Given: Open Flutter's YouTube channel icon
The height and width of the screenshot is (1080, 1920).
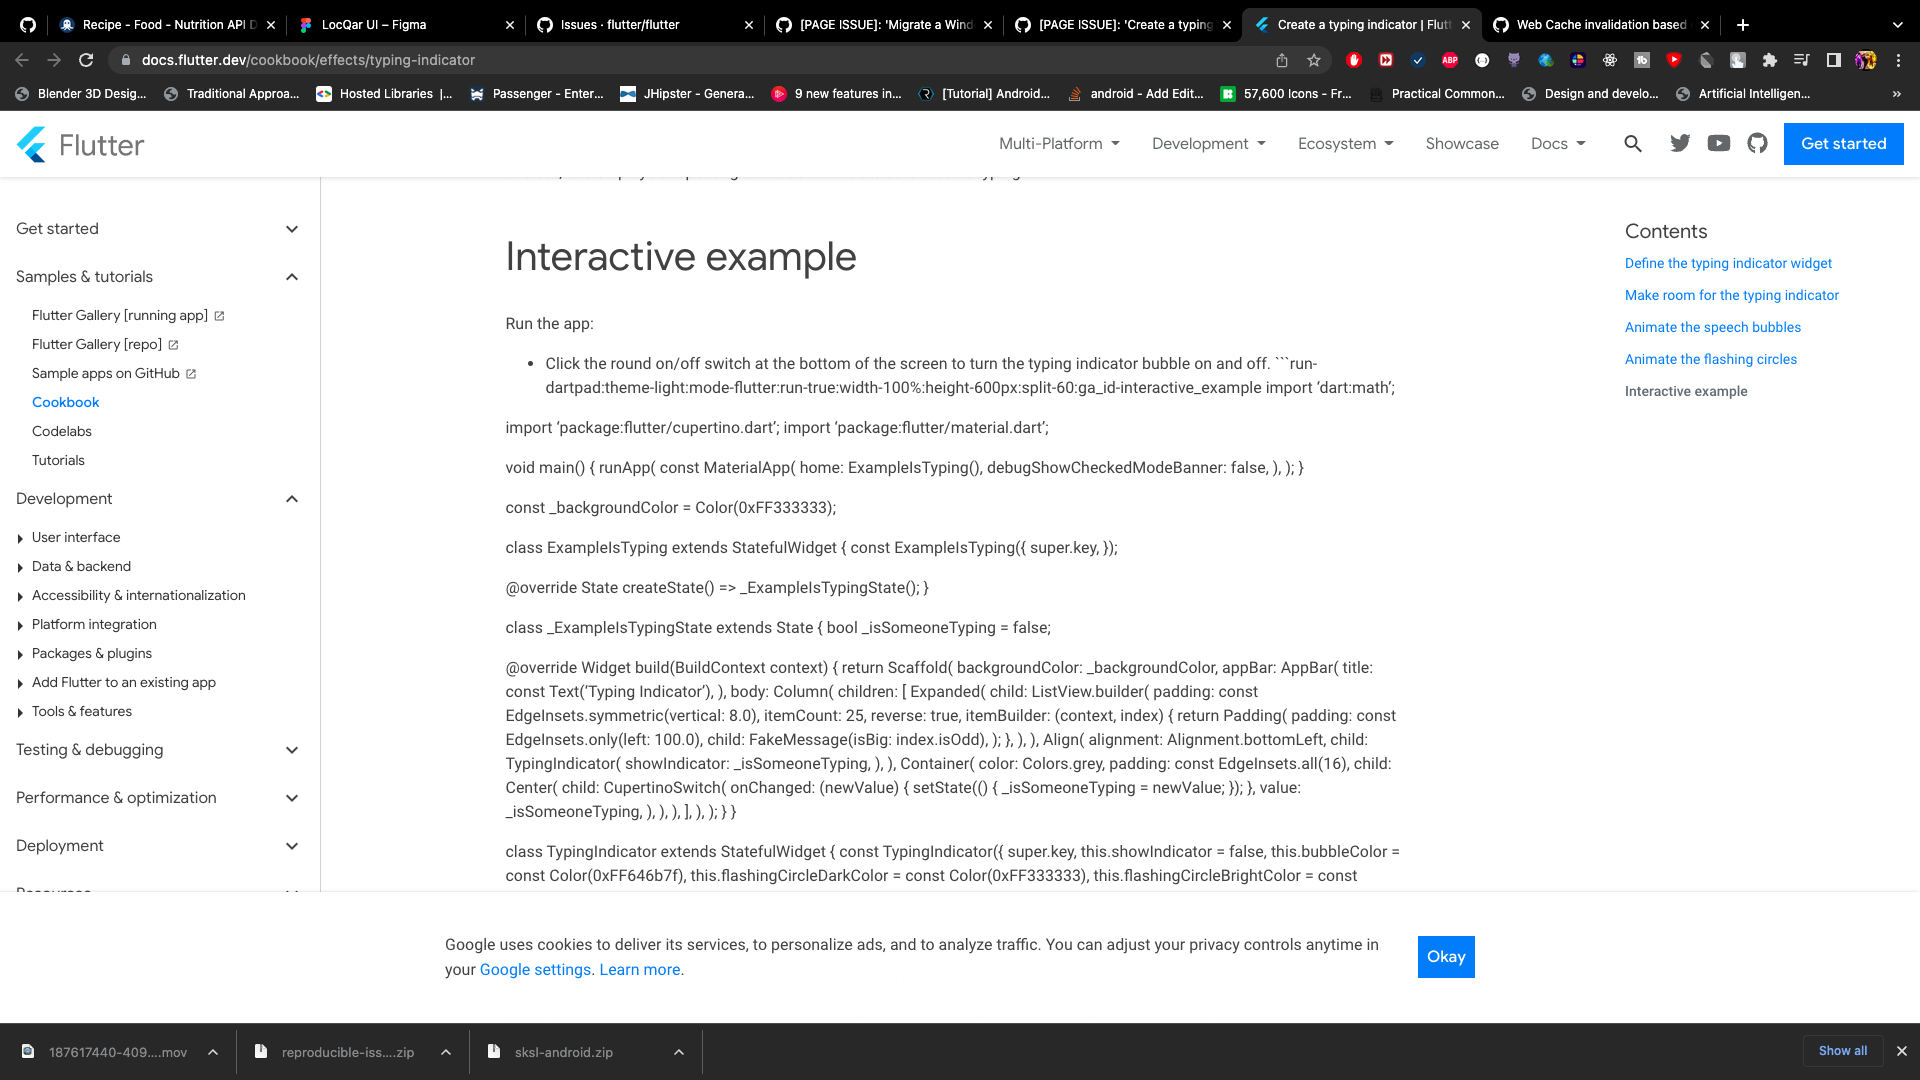Looking at the screenshot, I should [x=1718, y=143].
